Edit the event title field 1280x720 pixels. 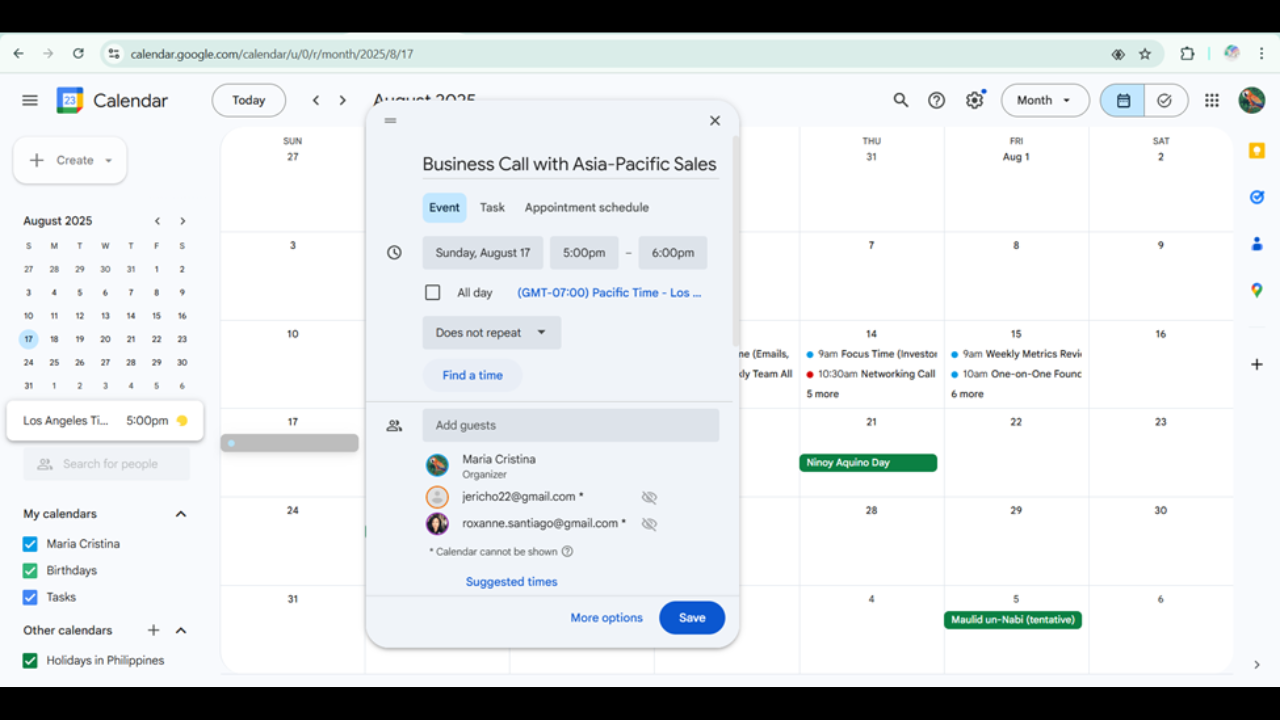click(570, 164)
